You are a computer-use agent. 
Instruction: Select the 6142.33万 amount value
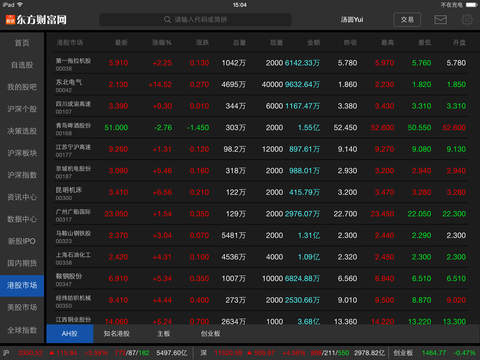coord(302,63)
